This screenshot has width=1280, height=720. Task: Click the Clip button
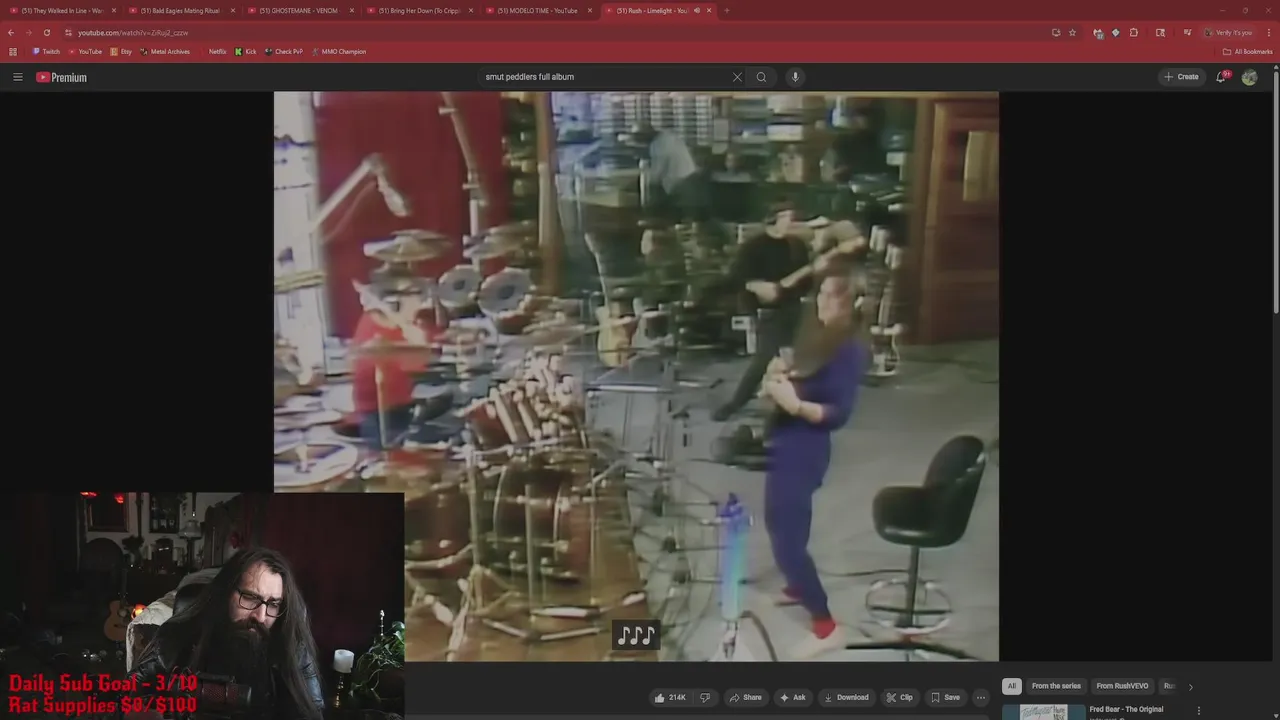[899, 697]
